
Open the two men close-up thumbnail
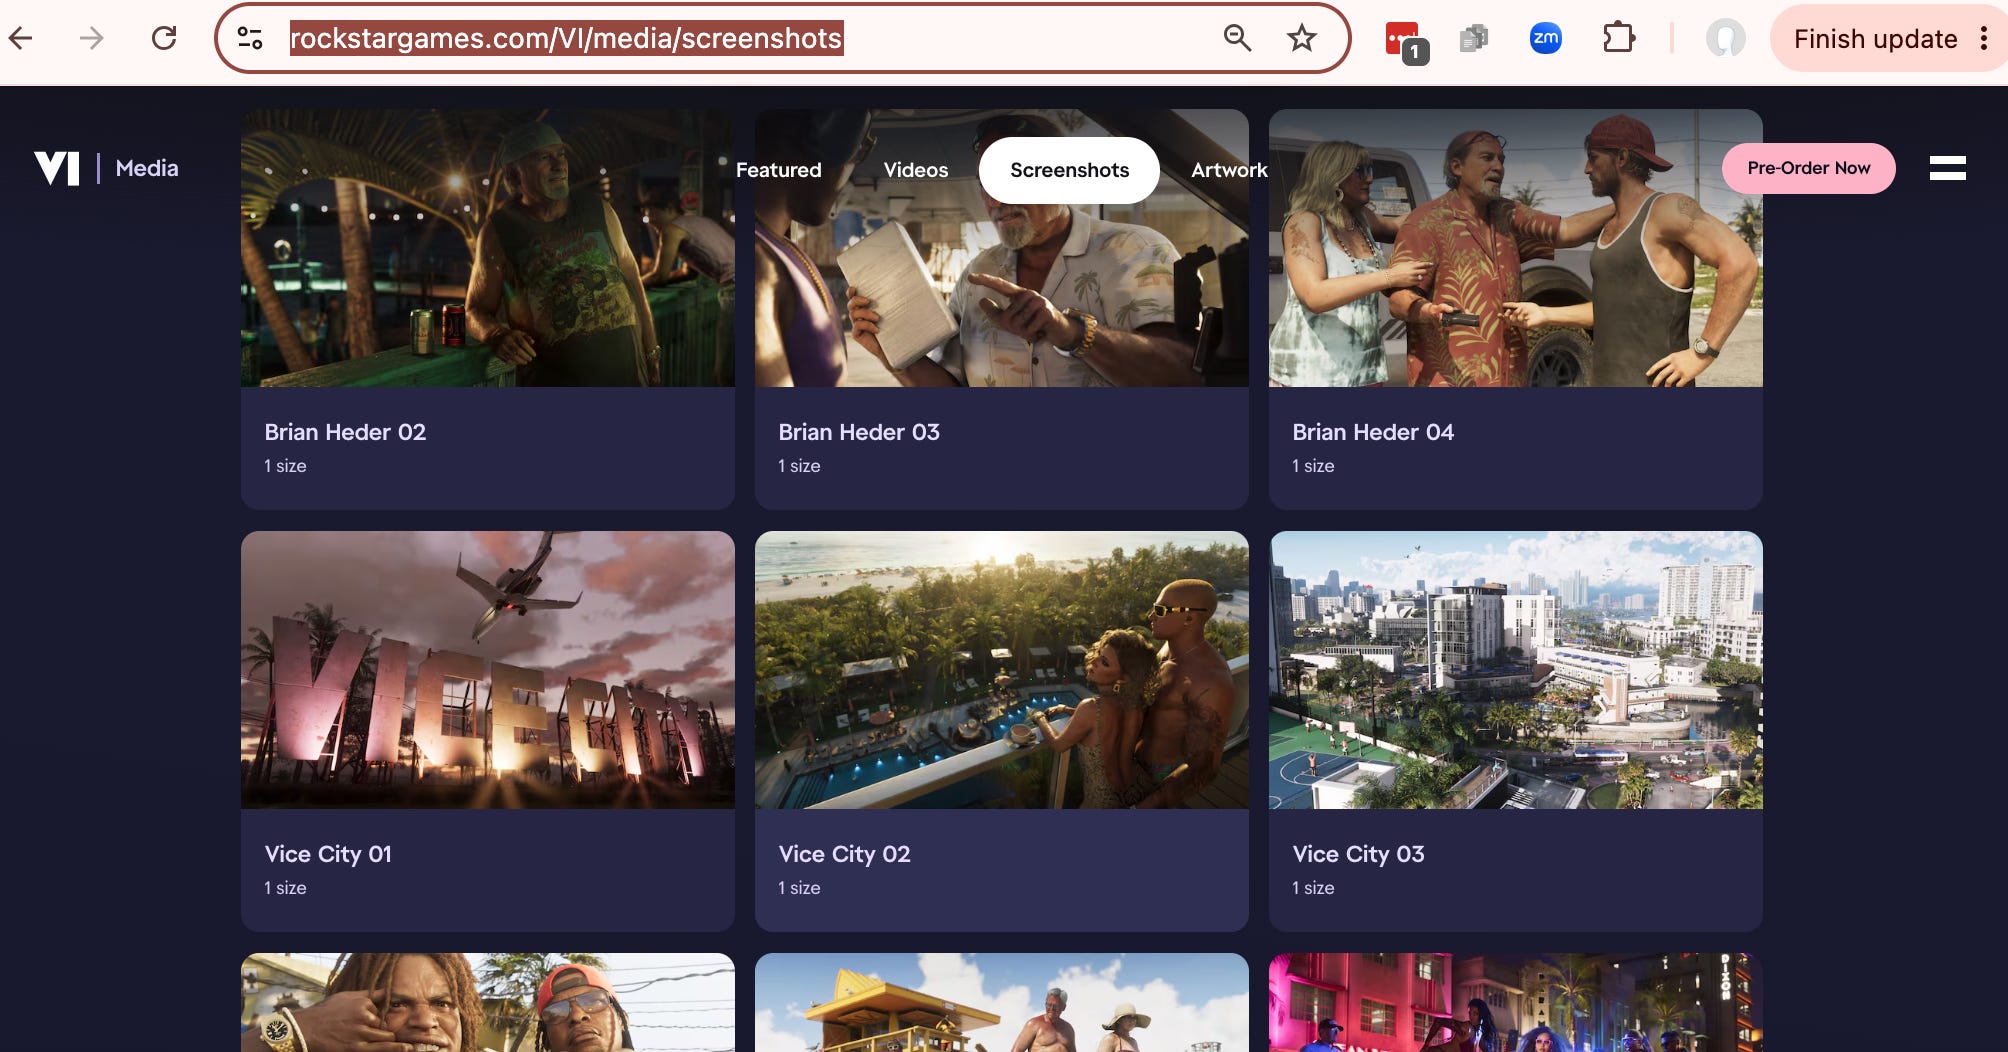(x=488, y=1002)
